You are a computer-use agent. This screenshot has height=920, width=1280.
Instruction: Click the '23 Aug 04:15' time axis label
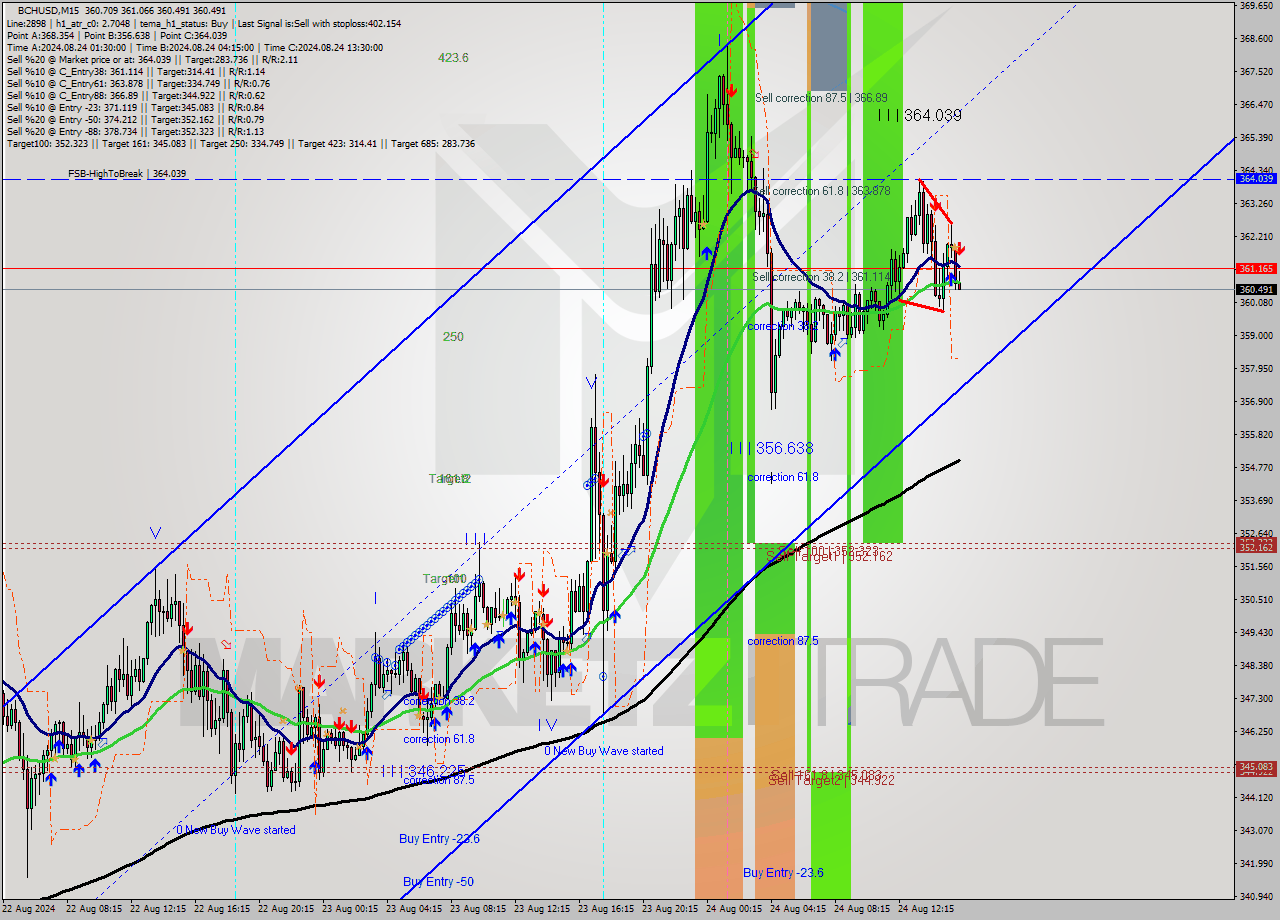click(x=415, y=909)
